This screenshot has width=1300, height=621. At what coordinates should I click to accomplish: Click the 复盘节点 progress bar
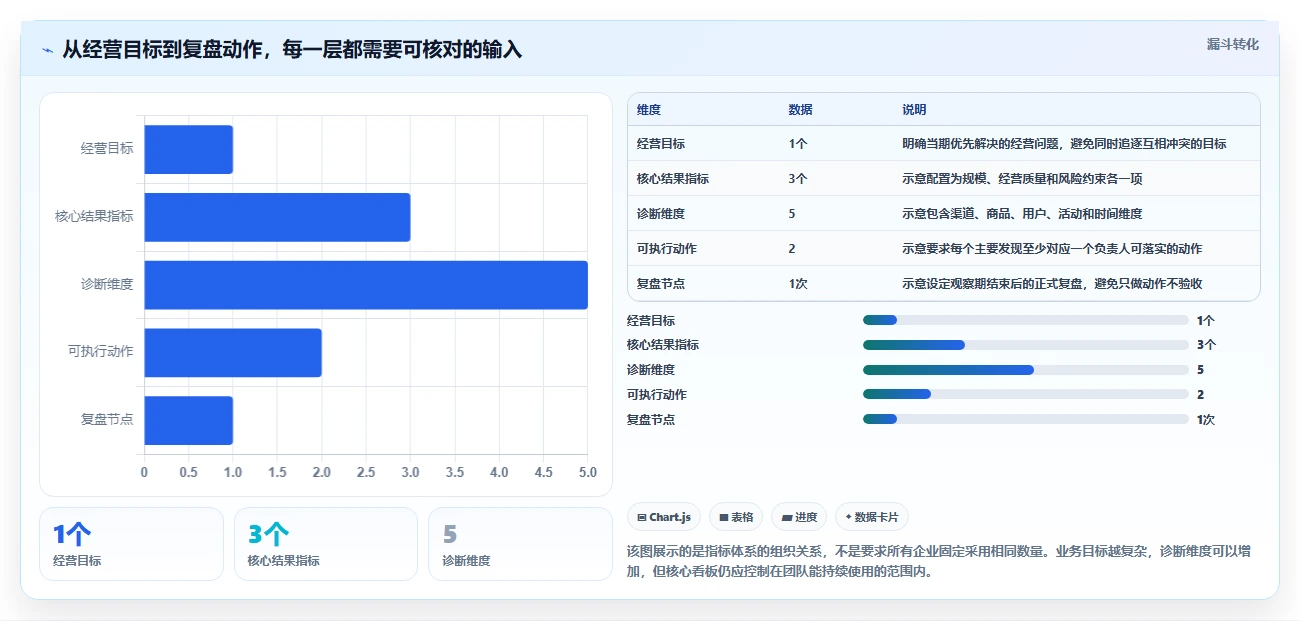[x=1025, y=420]
